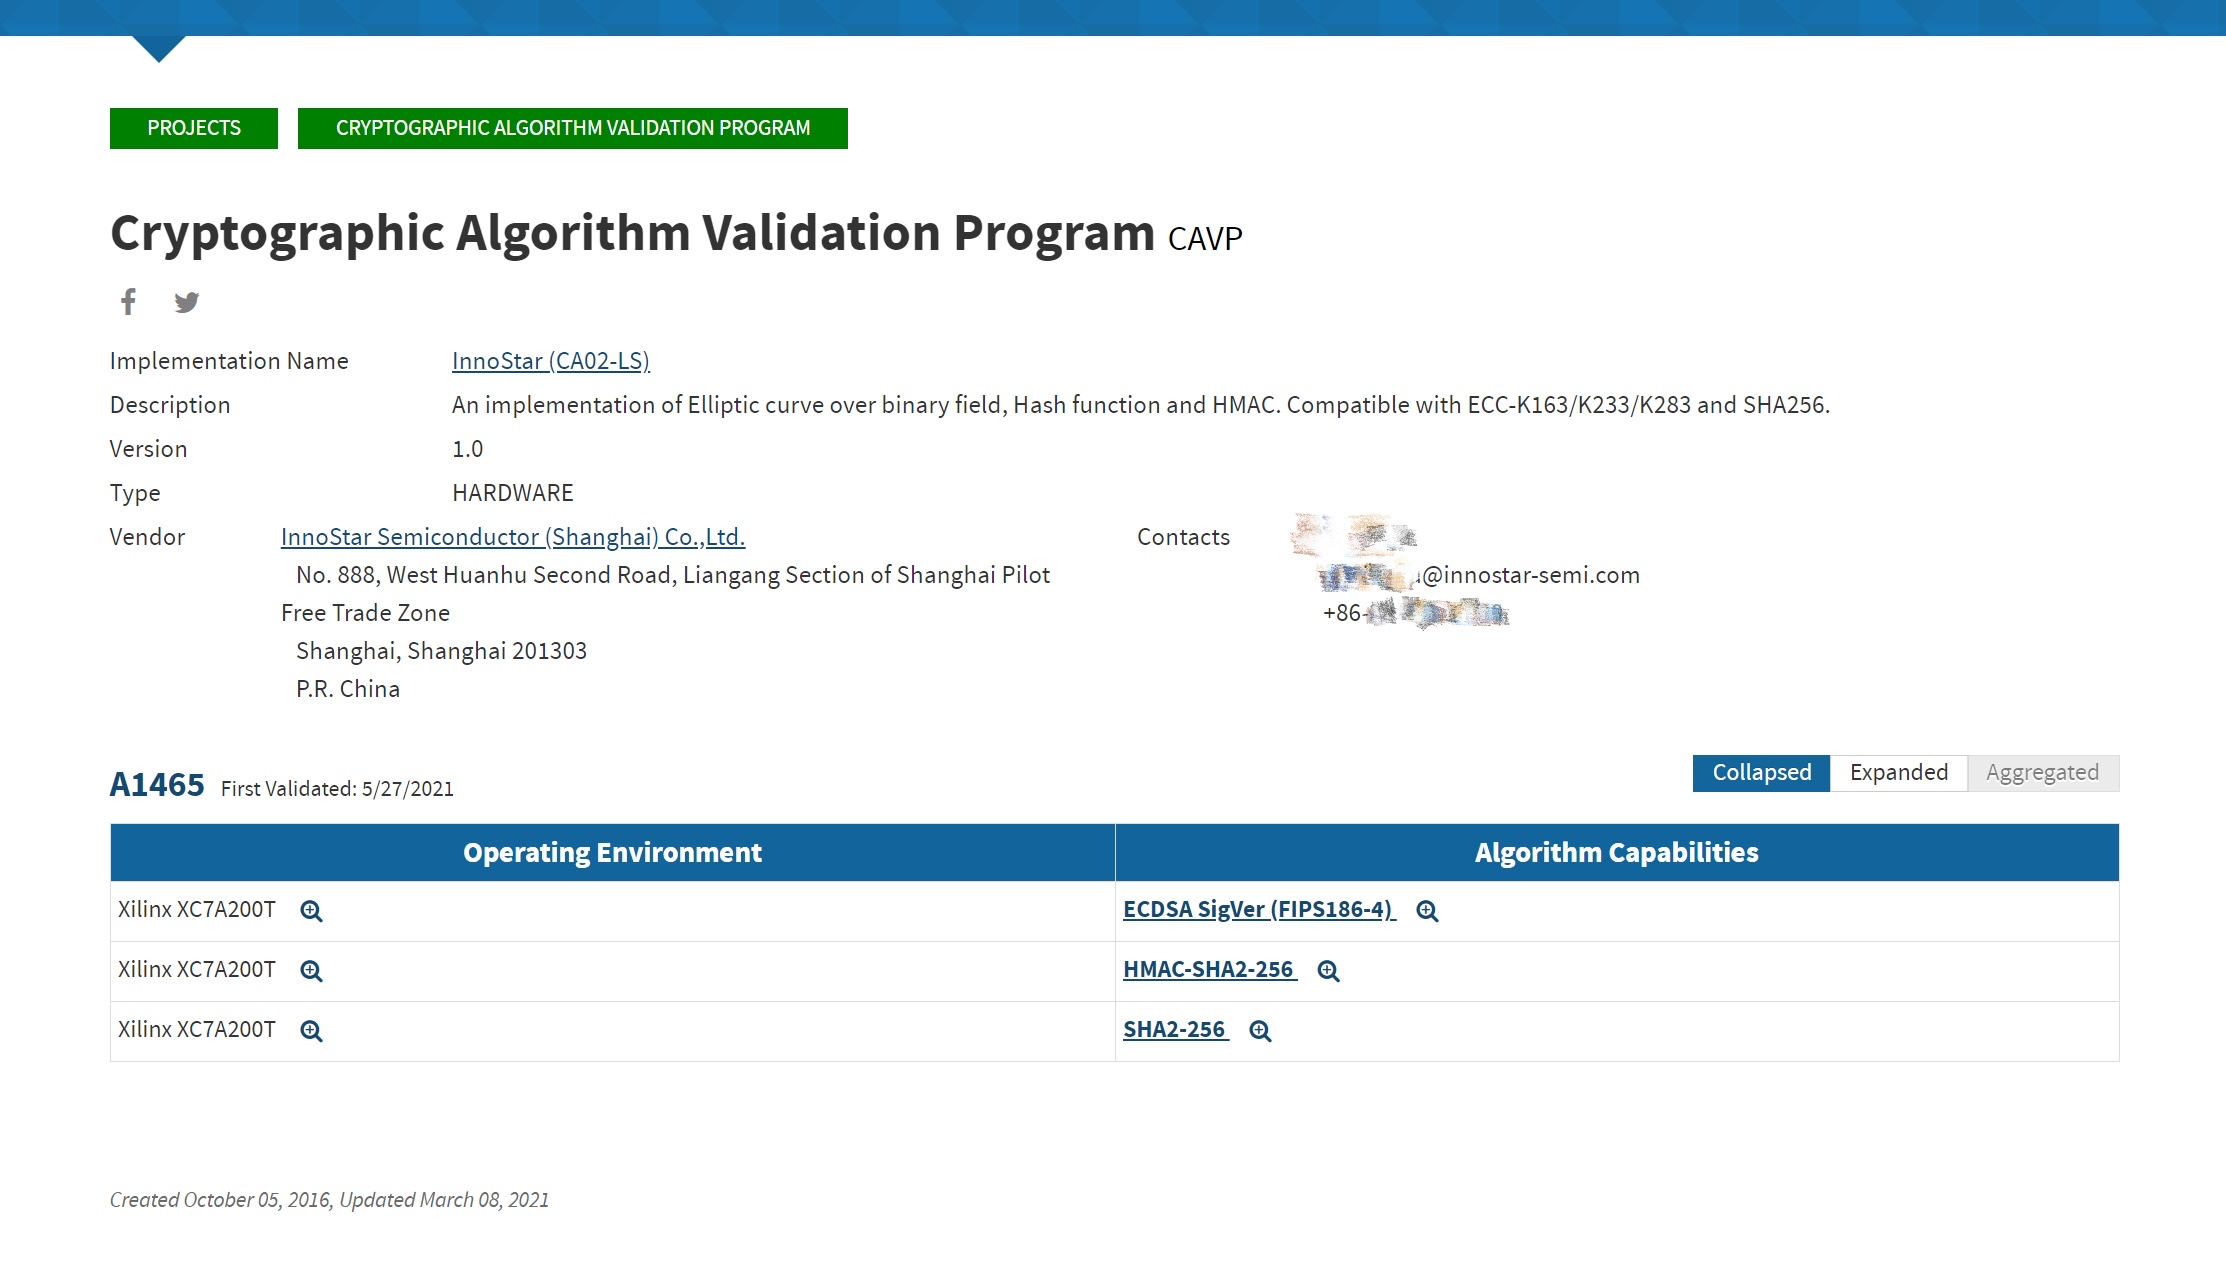
Task: Open the PROJECTS breadcrumb
Action: coord(194,128)
